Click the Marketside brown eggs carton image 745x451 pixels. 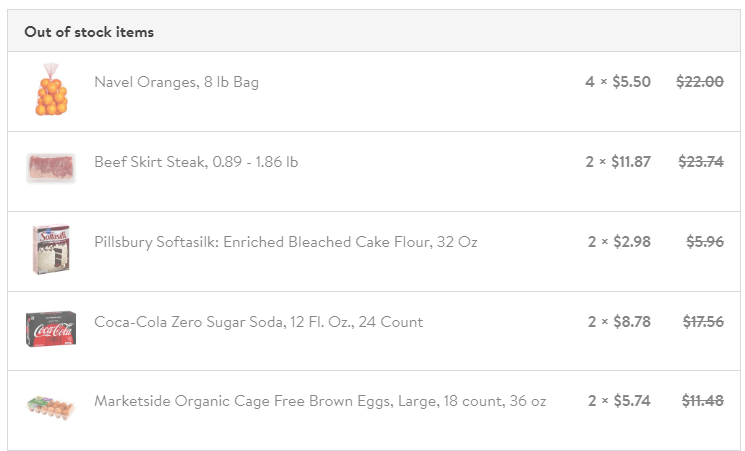coord(51,406)
